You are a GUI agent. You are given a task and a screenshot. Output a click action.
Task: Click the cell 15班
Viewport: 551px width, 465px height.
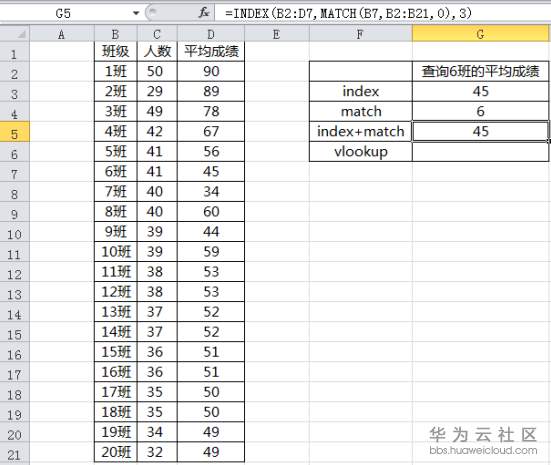click(x=116, y=352)
